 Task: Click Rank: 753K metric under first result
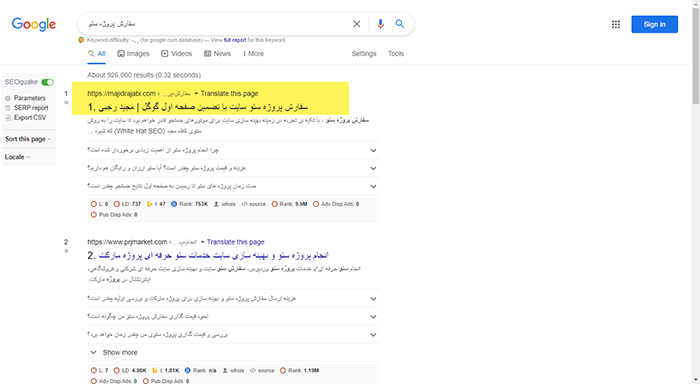tap(190, 204)
